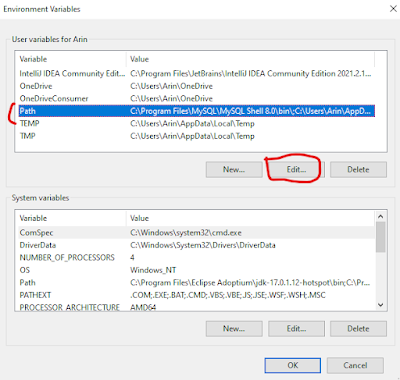
Task: Select the OS system variable row
Action: tap(197, 270)
